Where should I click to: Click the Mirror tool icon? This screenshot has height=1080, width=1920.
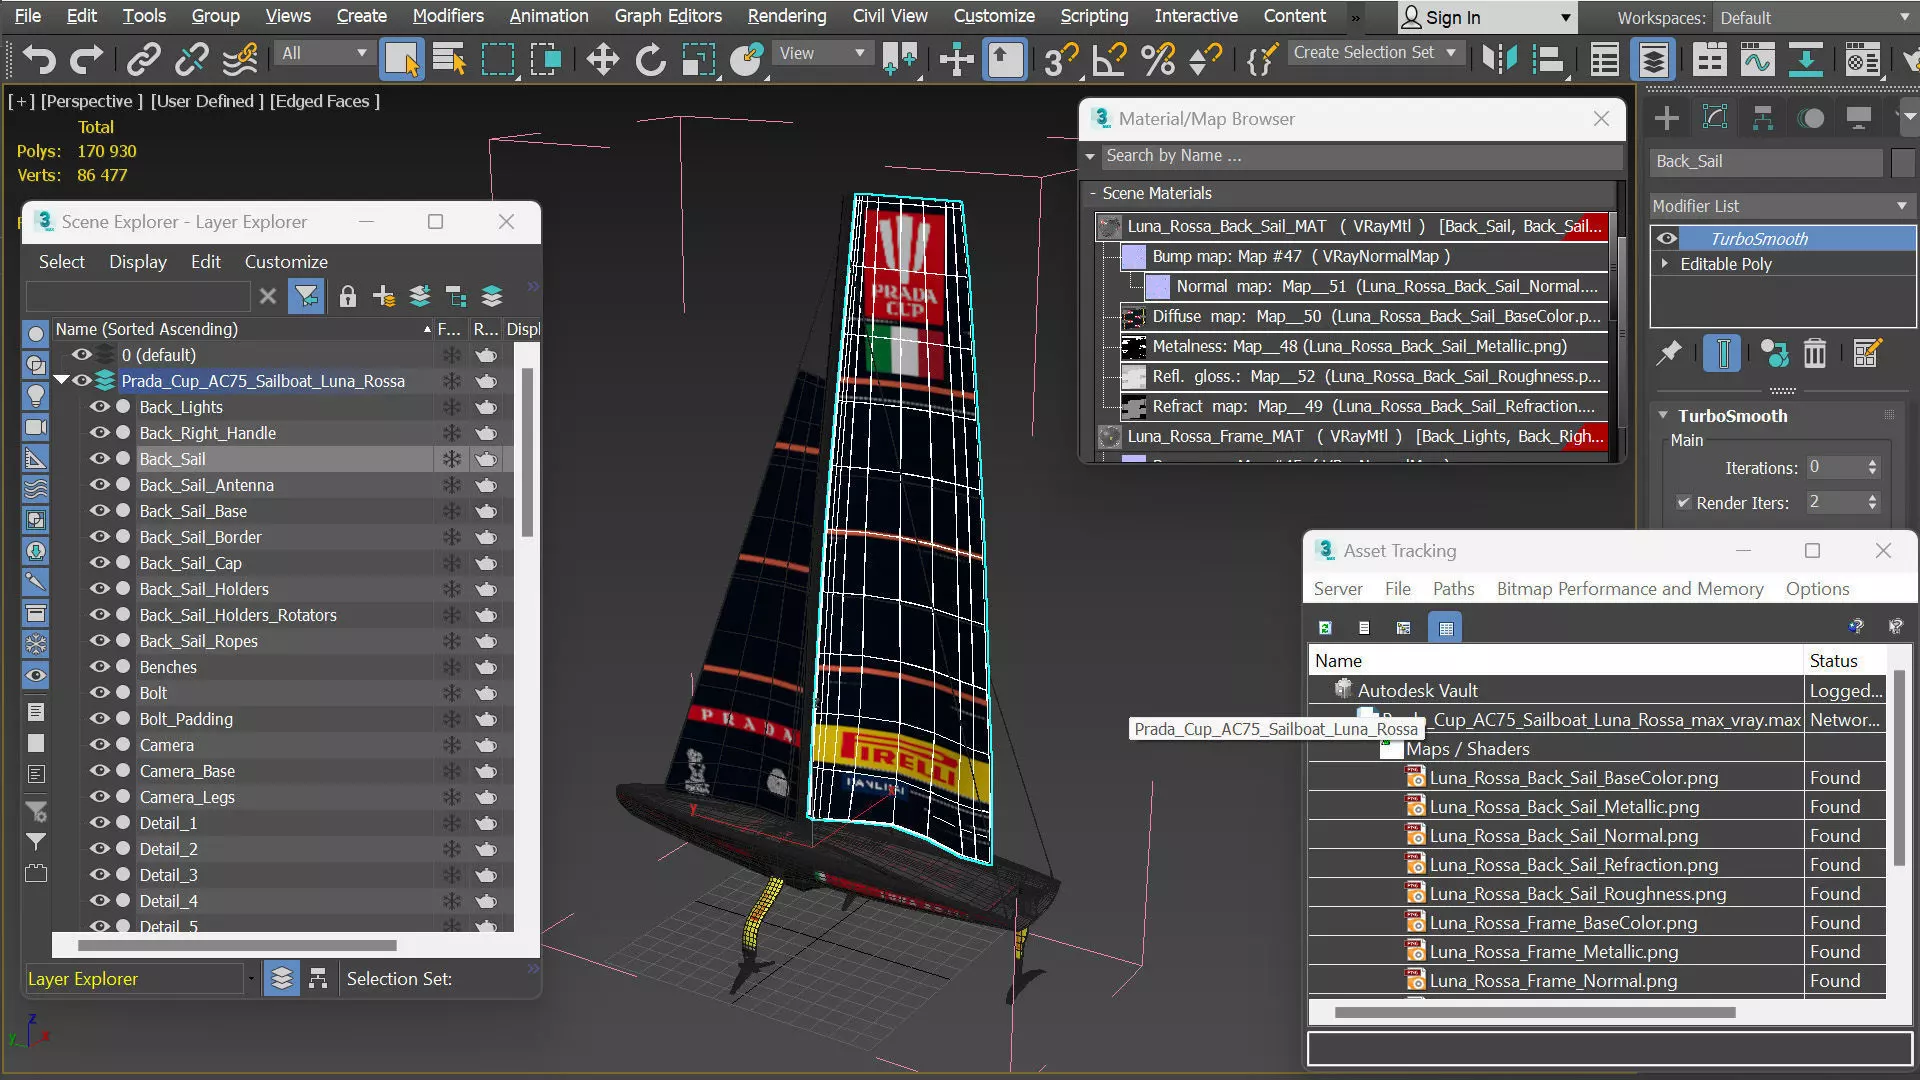1499,60
